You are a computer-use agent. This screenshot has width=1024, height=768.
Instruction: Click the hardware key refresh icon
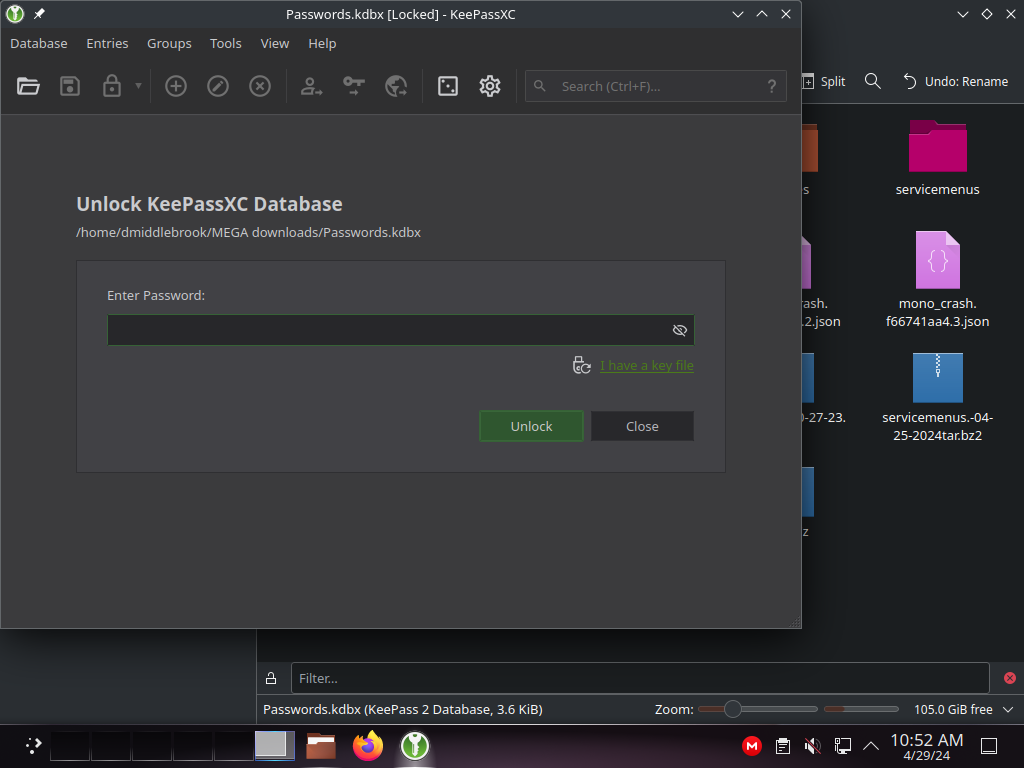pyautogui.click(x=581, y=365)
